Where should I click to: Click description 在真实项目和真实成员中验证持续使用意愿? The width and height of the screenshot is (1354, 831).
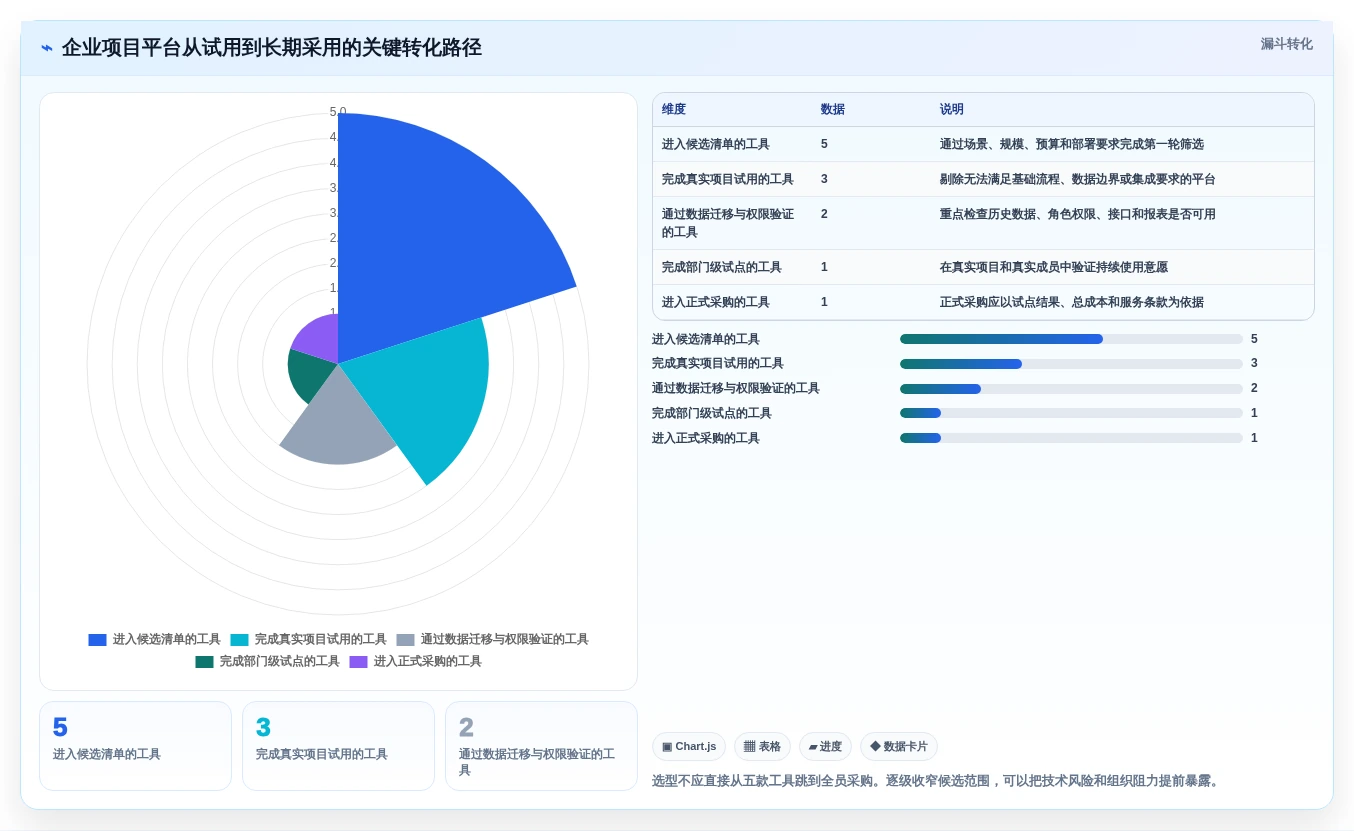[x=1054, y=267]
